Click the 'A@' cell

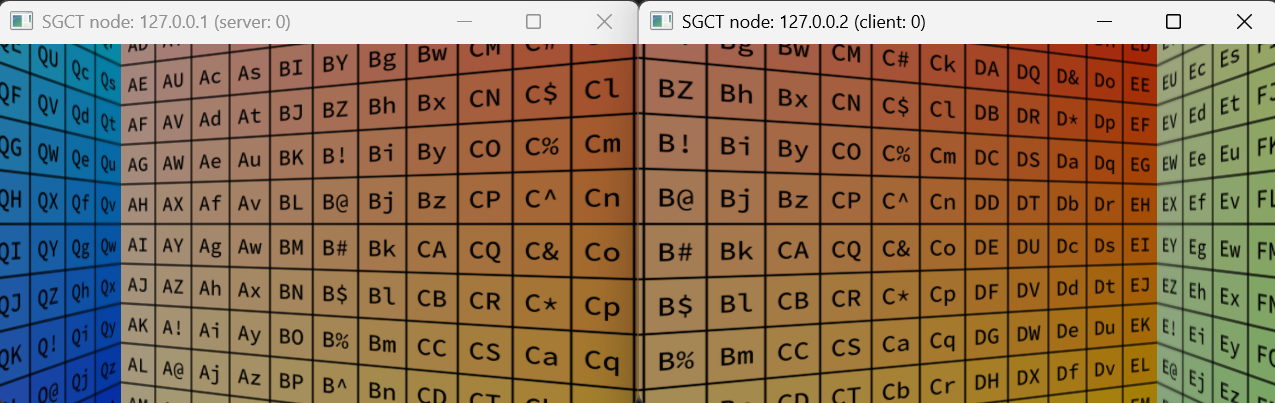[x=173, y=368]
